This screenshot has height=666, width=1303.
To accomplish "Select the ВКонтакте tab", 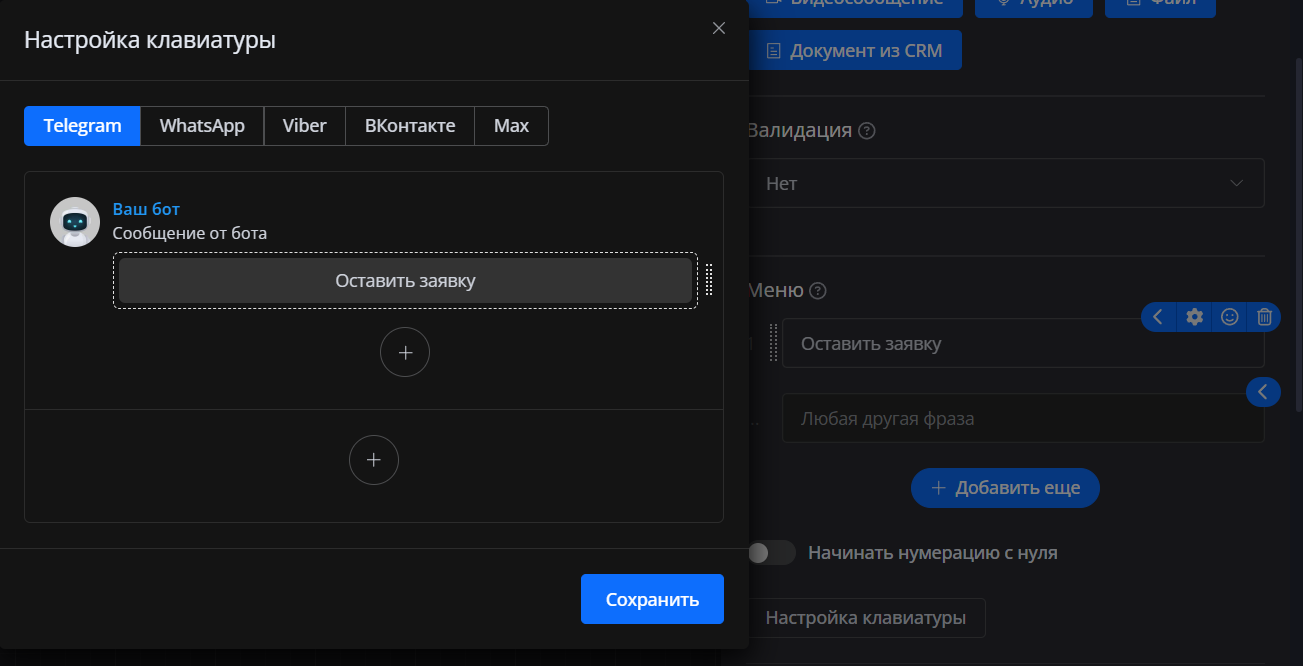I will (x=410, y=126).
